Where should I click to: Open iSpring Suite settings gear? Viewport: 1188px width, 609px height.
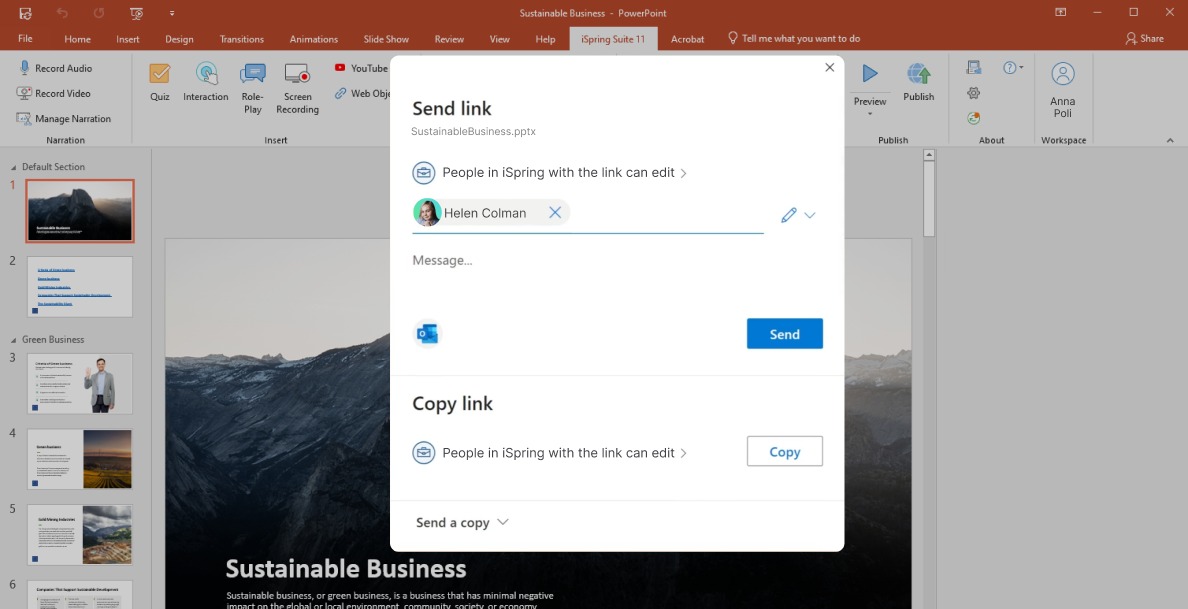coord(973,92)
